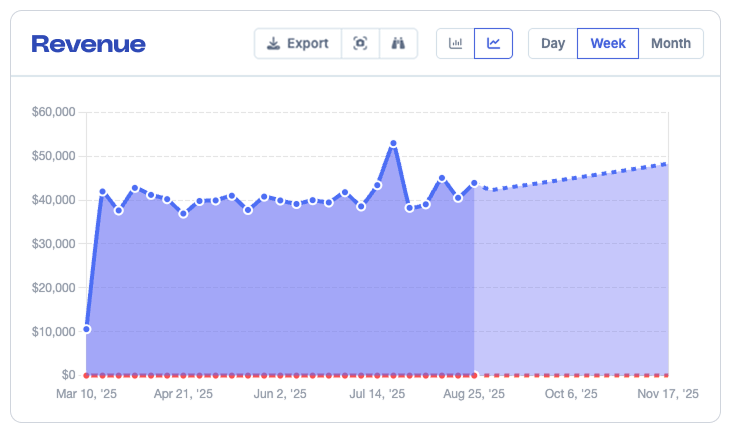Switch to bar chart view

click(456, 44)
